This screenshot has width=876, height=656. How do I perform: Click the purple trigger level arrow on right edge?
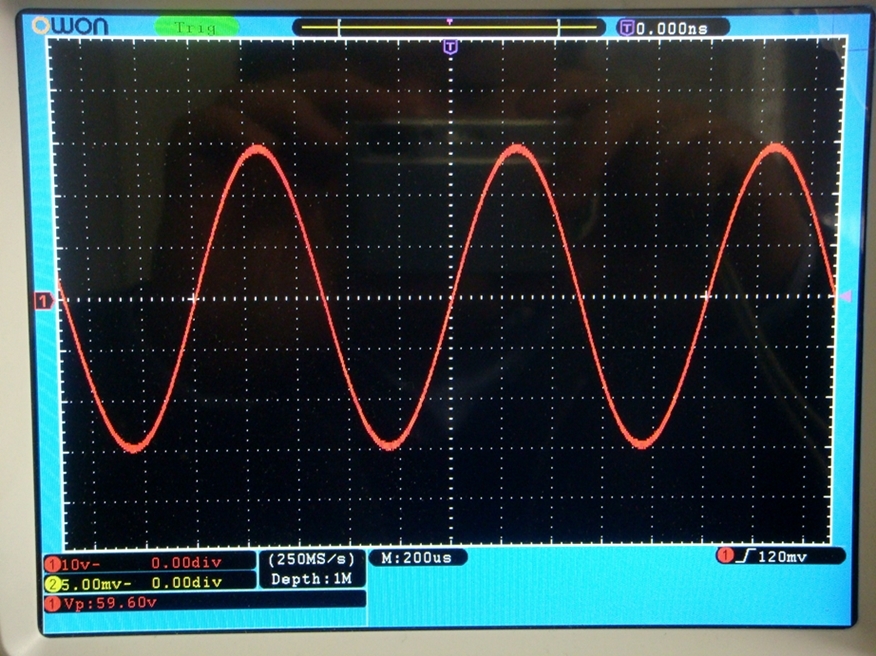[x=845, y=296]
